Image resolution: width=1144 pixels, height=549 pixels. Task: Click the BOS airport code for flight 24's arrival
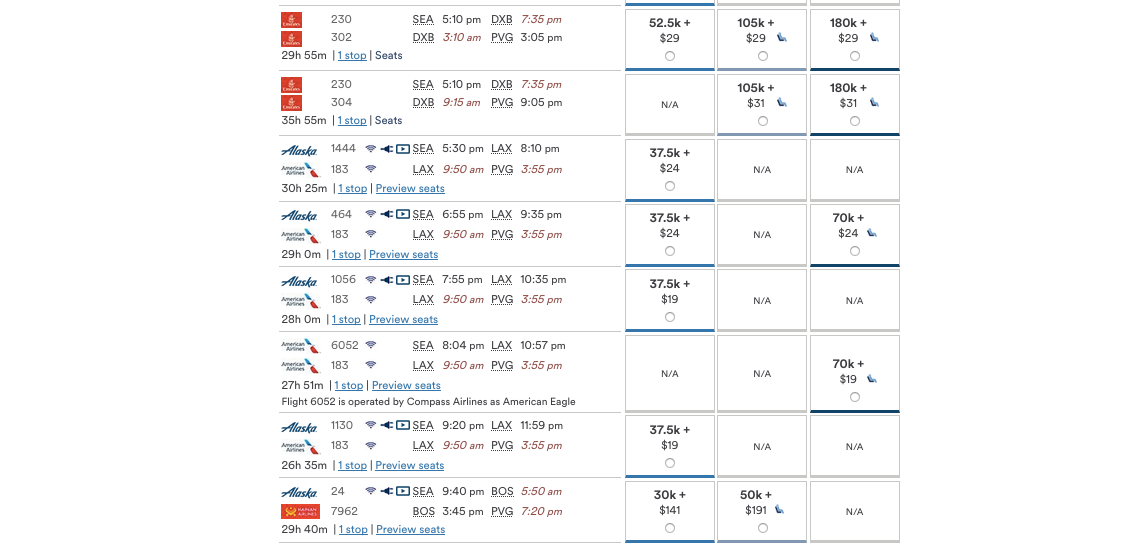coord(502,491)
